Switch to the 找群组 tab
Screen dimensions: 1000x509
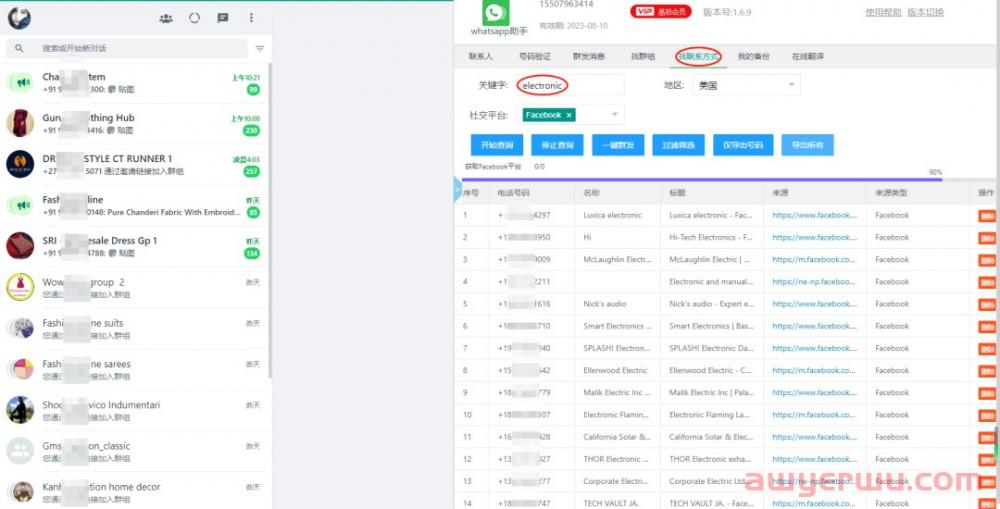tap(643, 56)
